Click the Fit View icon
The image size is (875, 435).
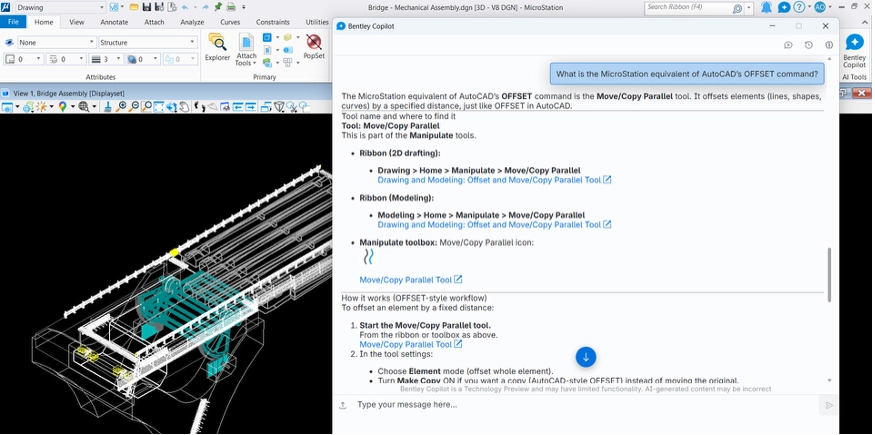158,107
